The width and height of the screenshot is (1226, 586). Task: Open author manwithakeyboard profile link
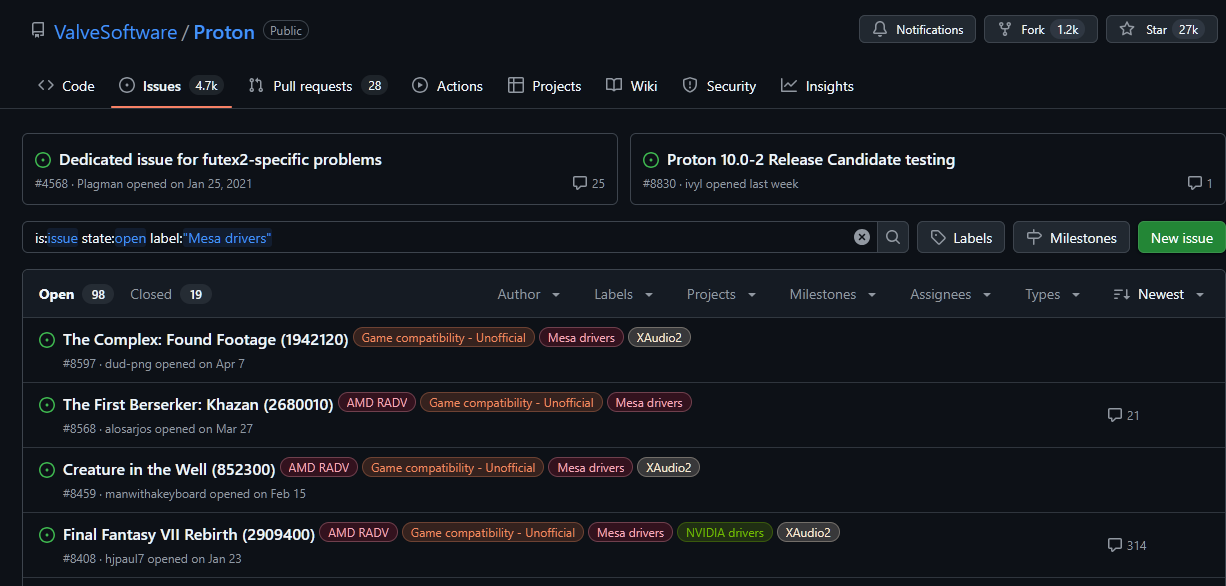(155, 494)
